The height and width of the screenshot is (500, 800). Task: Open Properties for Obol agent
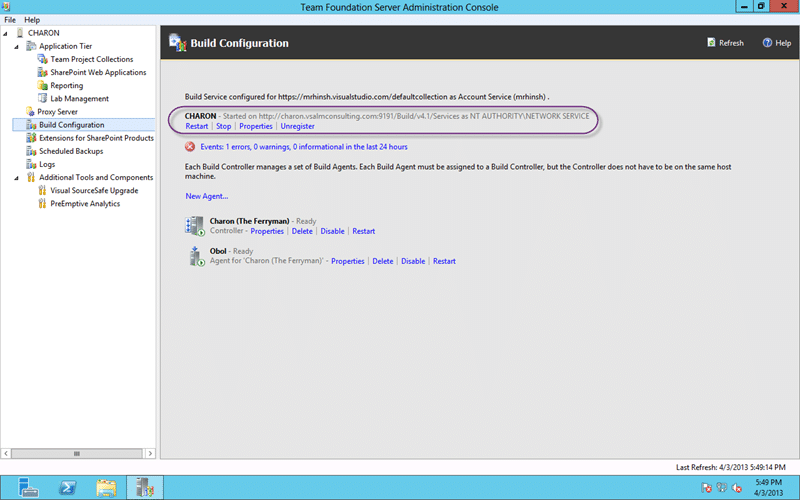click(347, 261)
